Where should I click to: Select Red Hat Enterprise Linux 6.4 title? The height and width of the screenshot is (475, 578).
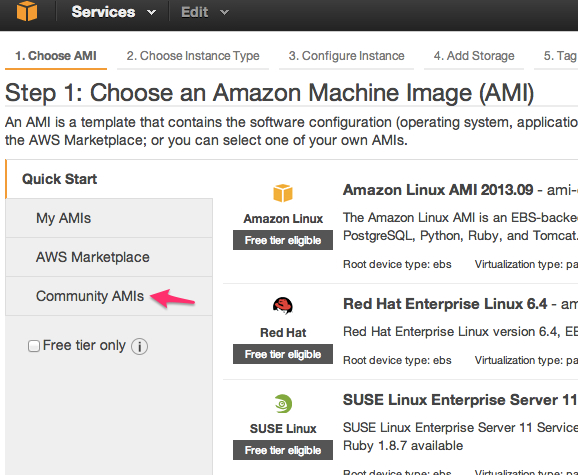[x=445, y=304]
